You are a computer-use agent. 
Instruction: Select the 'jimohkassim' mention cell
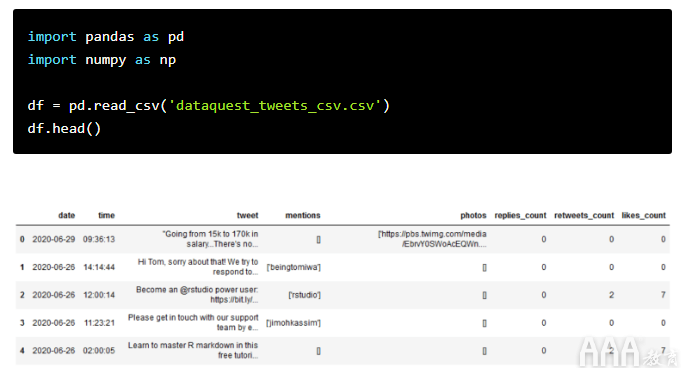pos(293,323)
